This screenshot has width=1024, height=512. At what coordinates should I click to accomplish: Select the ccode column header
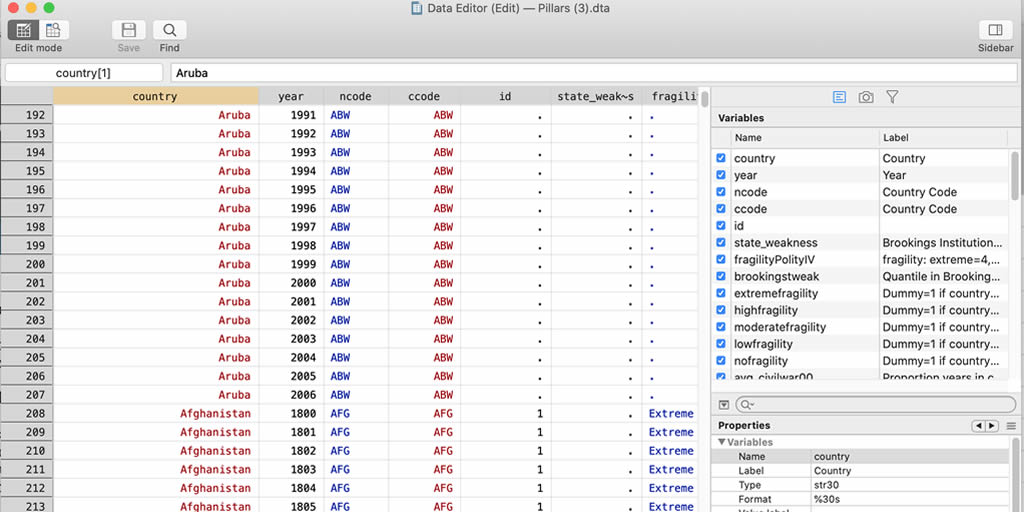[x=424, y=96]
